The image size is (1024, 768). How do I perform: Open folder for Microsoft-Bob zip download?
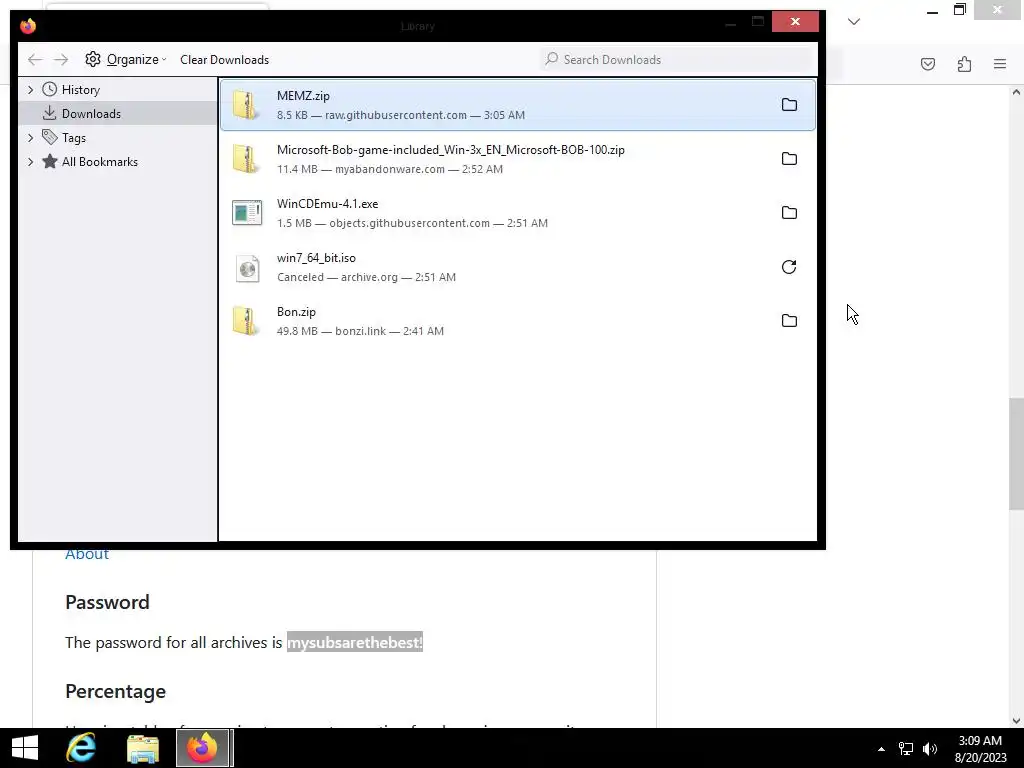(789, 159)
